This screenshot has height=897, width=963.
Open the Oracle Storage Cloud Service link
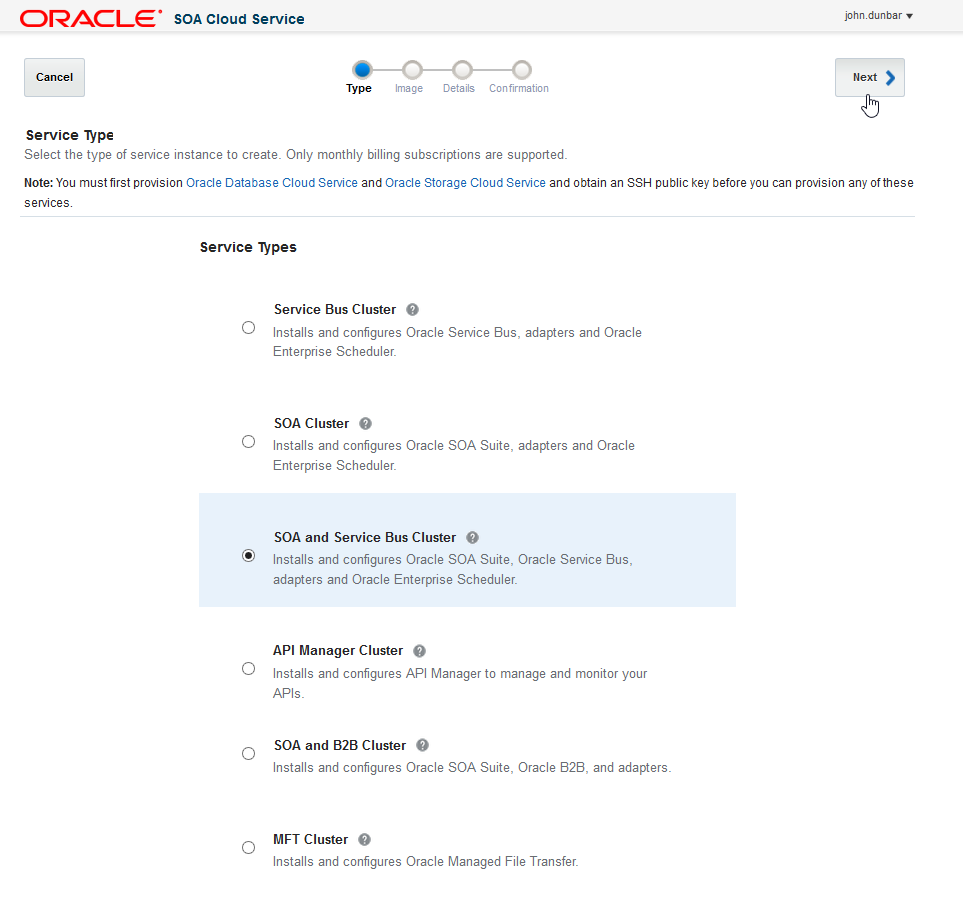point(464,182)
